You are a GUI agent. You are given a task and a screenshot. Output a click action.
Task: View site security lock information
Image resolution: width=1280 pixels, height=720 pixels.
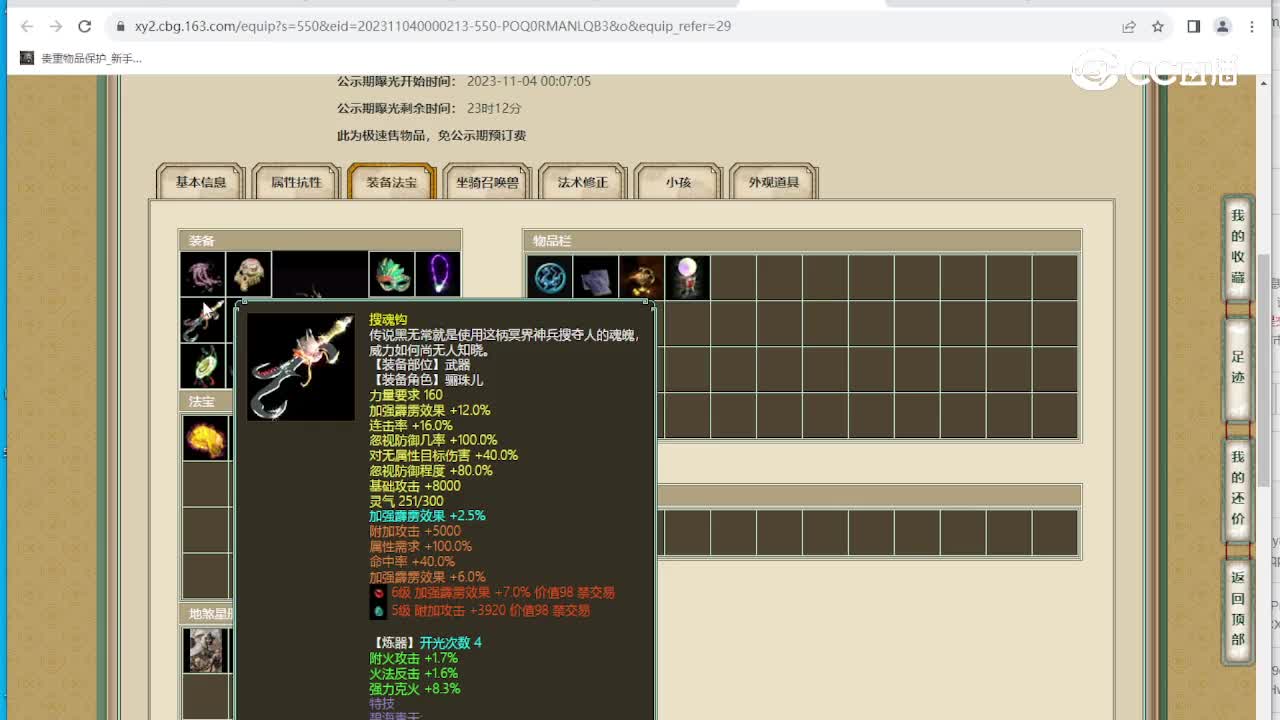click(120, 26)
